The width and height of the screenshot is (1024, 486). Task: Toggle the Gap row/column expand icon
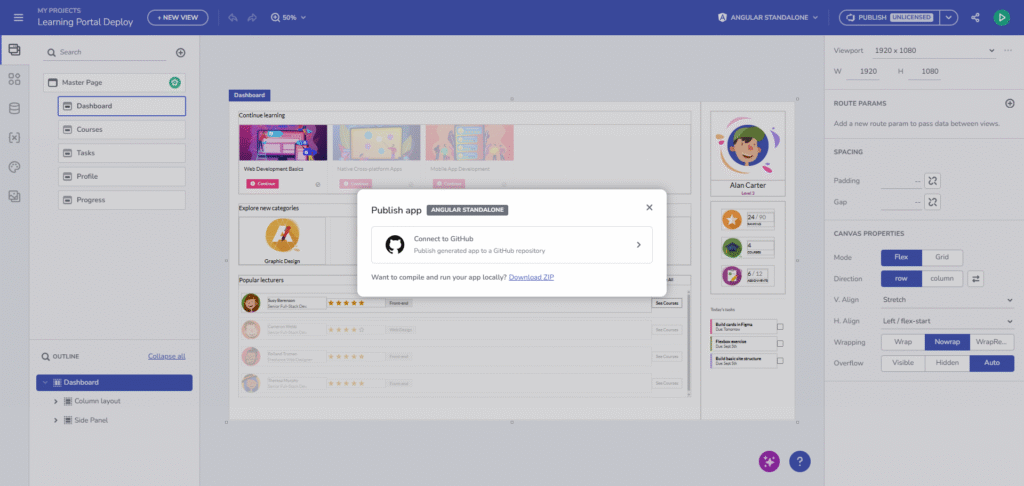(933, 202)
